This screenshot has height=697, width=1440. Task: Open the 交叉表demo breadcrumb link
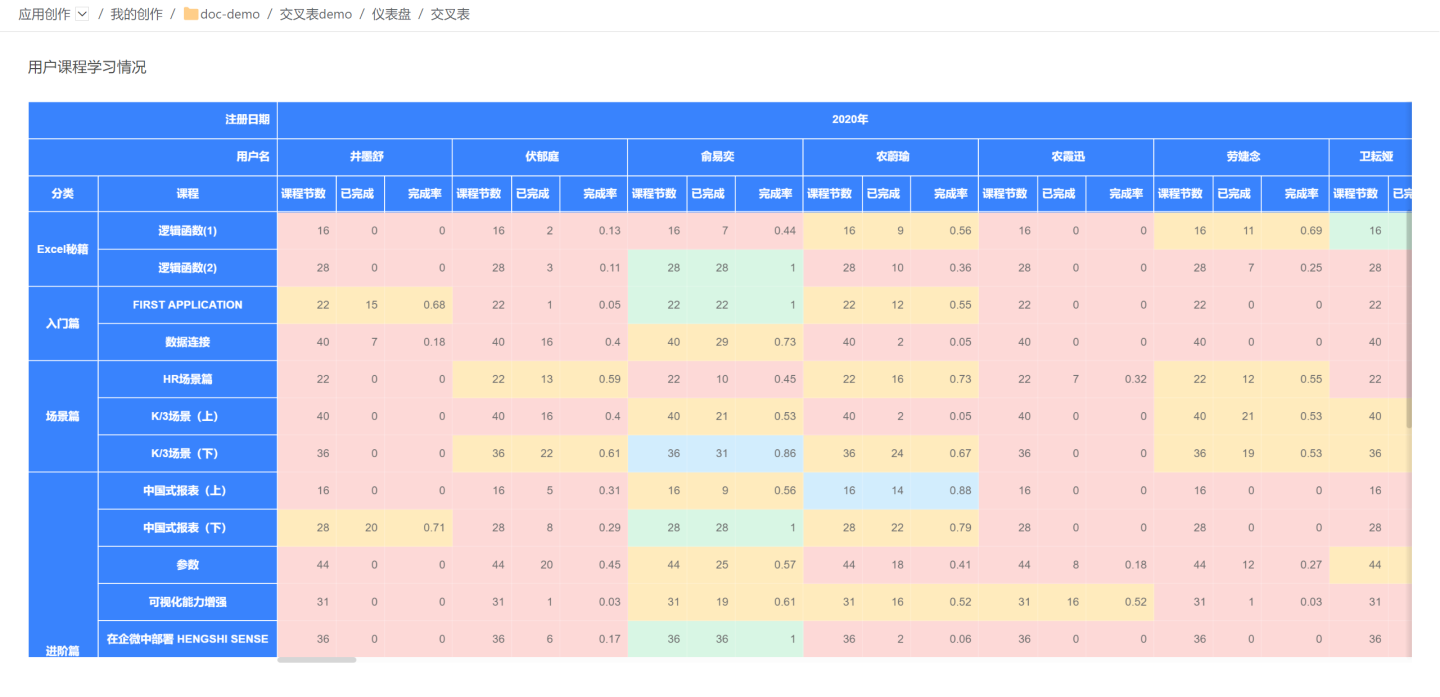315,14
